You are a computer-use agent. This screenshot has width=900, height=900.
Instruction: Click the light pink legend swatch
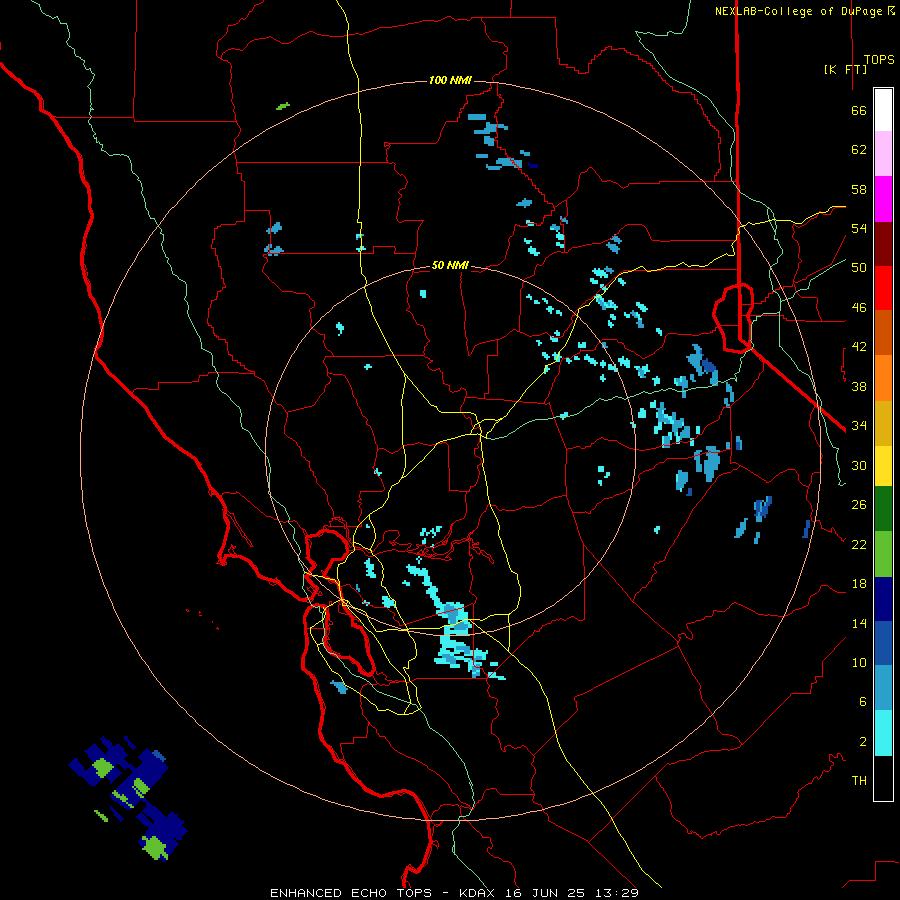pos(883,154)
